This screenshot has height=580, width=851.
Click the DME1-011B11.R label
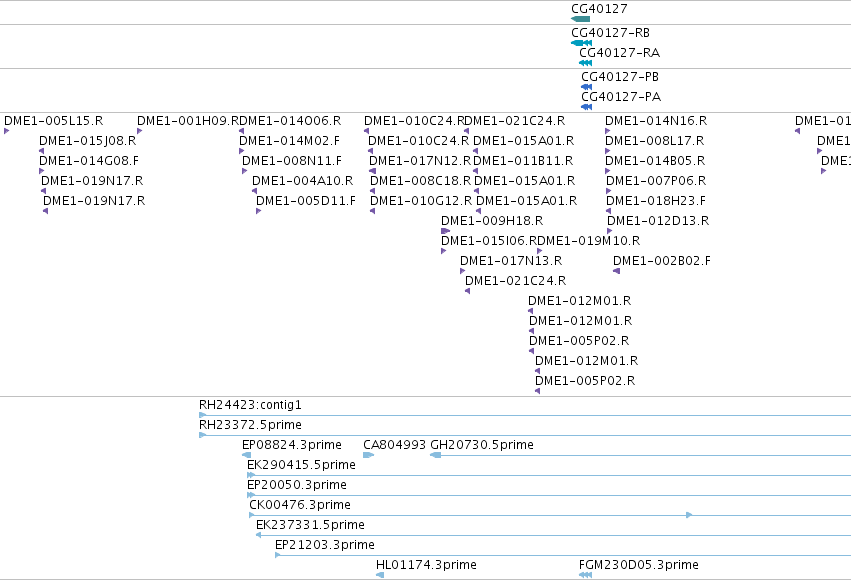[523, 161]
